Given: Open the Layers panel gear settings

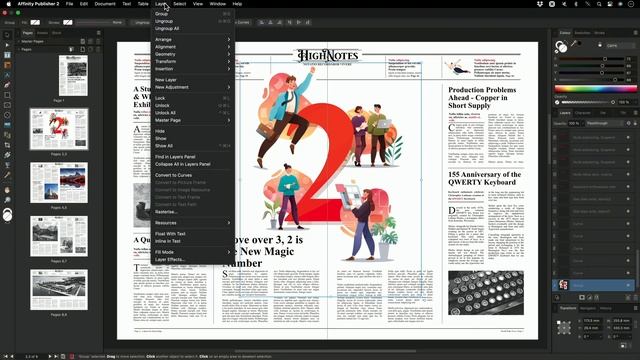Looking at the screenshot, I should point(629,123).
